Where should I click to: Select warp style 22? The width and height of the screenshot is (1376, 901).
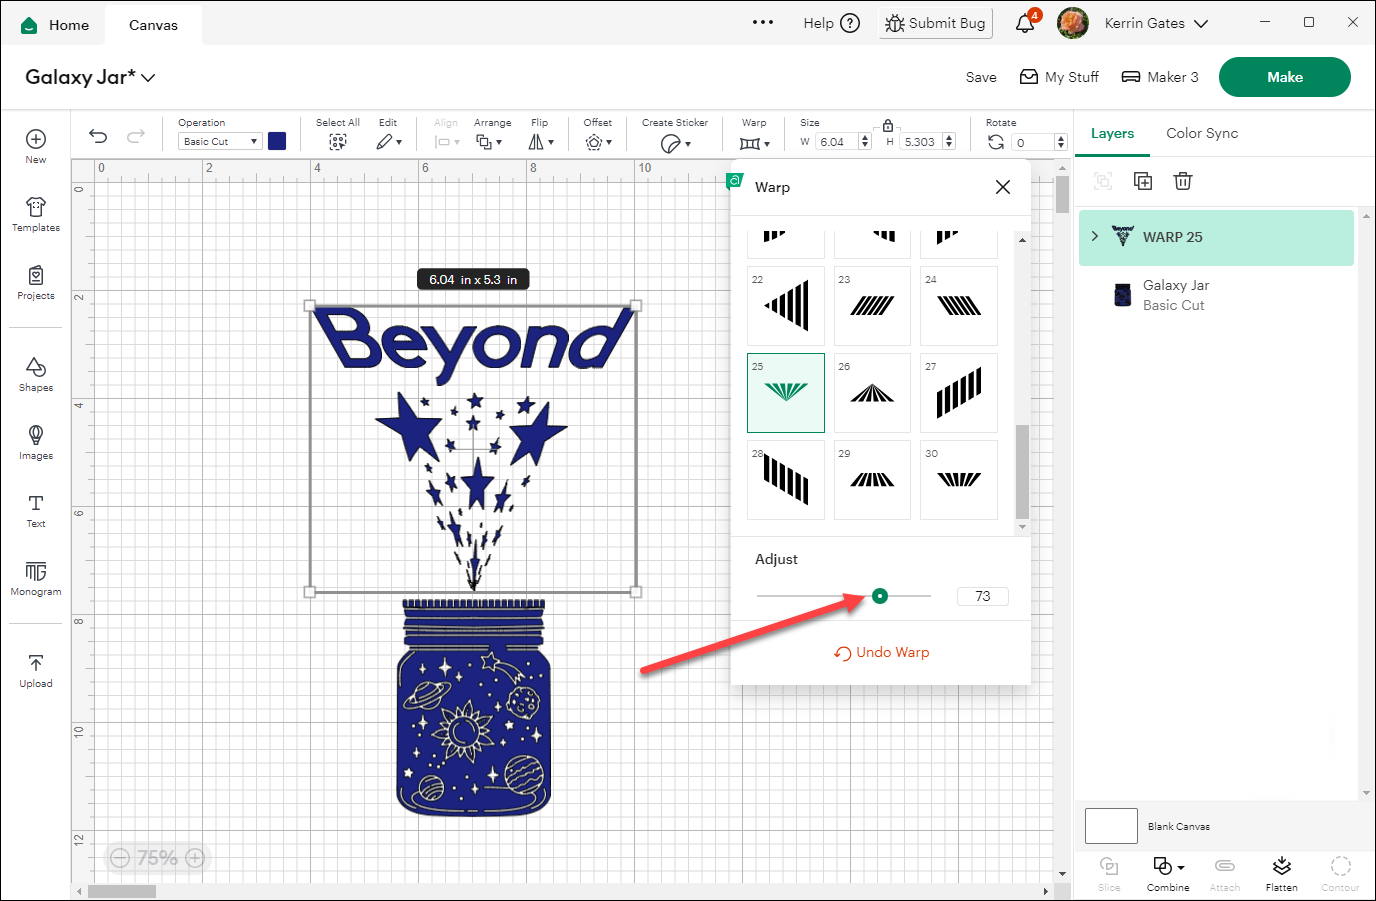pyautogui.click(x=786, y=305)
